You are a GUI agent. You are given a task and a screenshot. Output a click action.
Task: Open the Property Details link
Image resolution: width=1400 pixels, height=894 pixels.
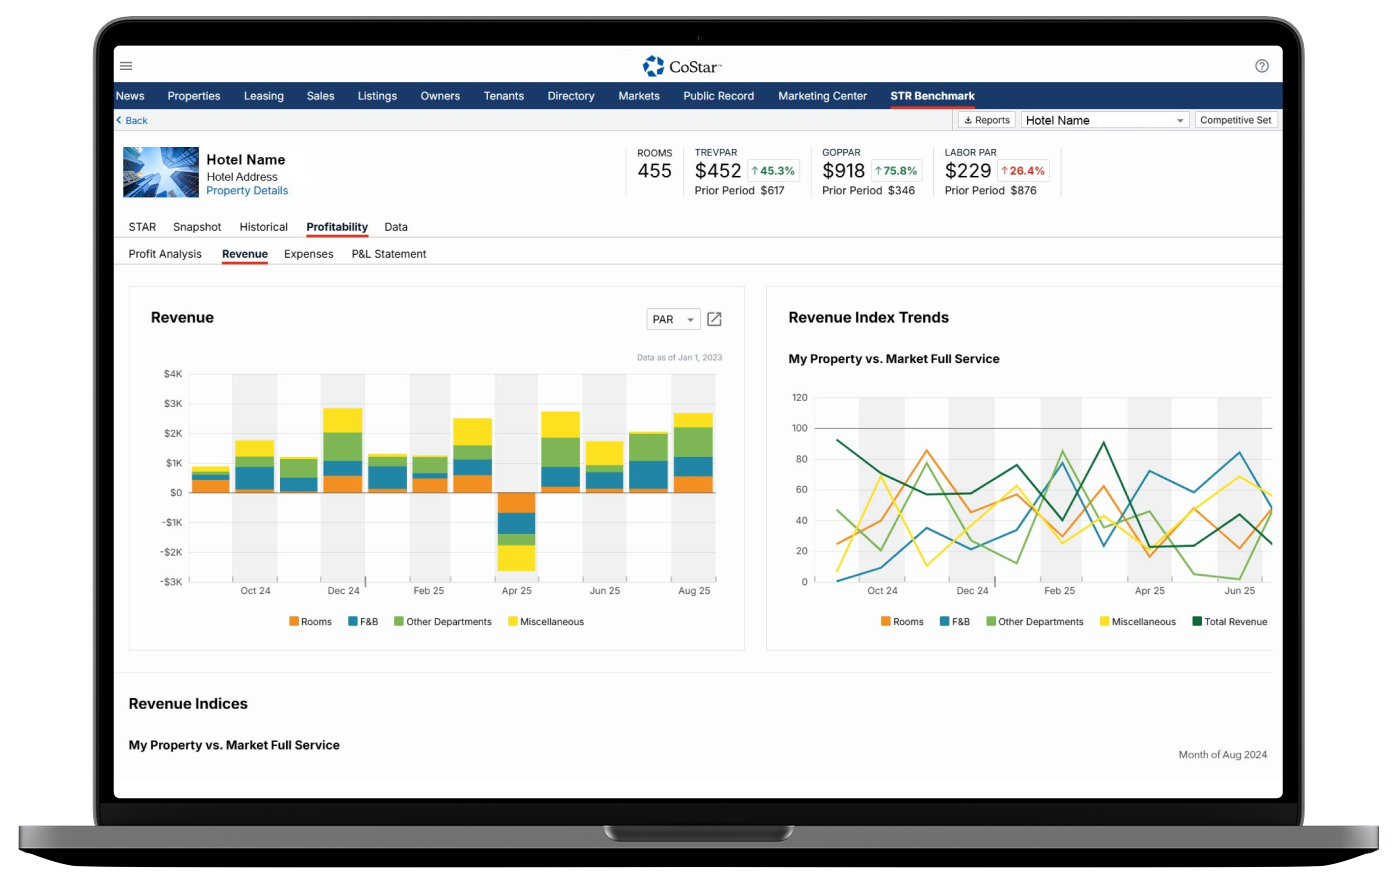(x=247, y=191)
